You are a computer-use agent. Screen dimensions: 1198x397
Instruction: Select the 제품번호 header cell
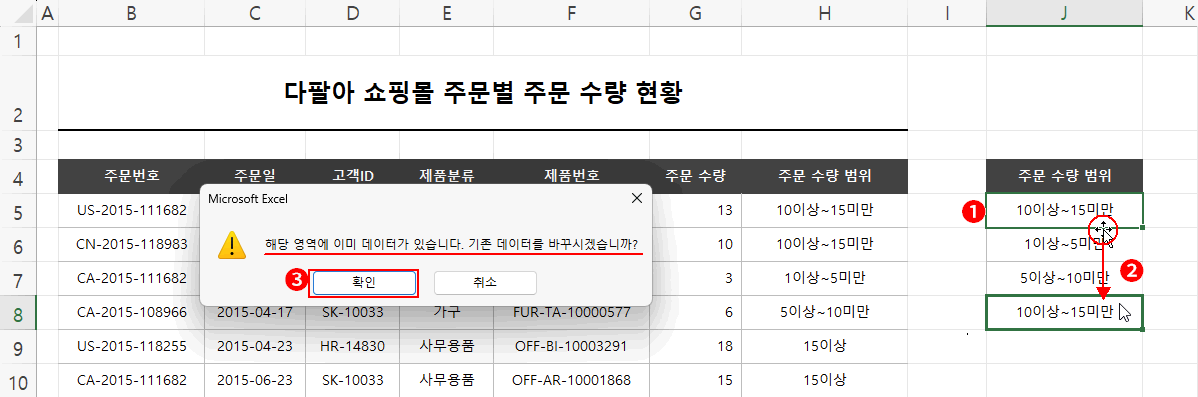[x=571, y=176]
